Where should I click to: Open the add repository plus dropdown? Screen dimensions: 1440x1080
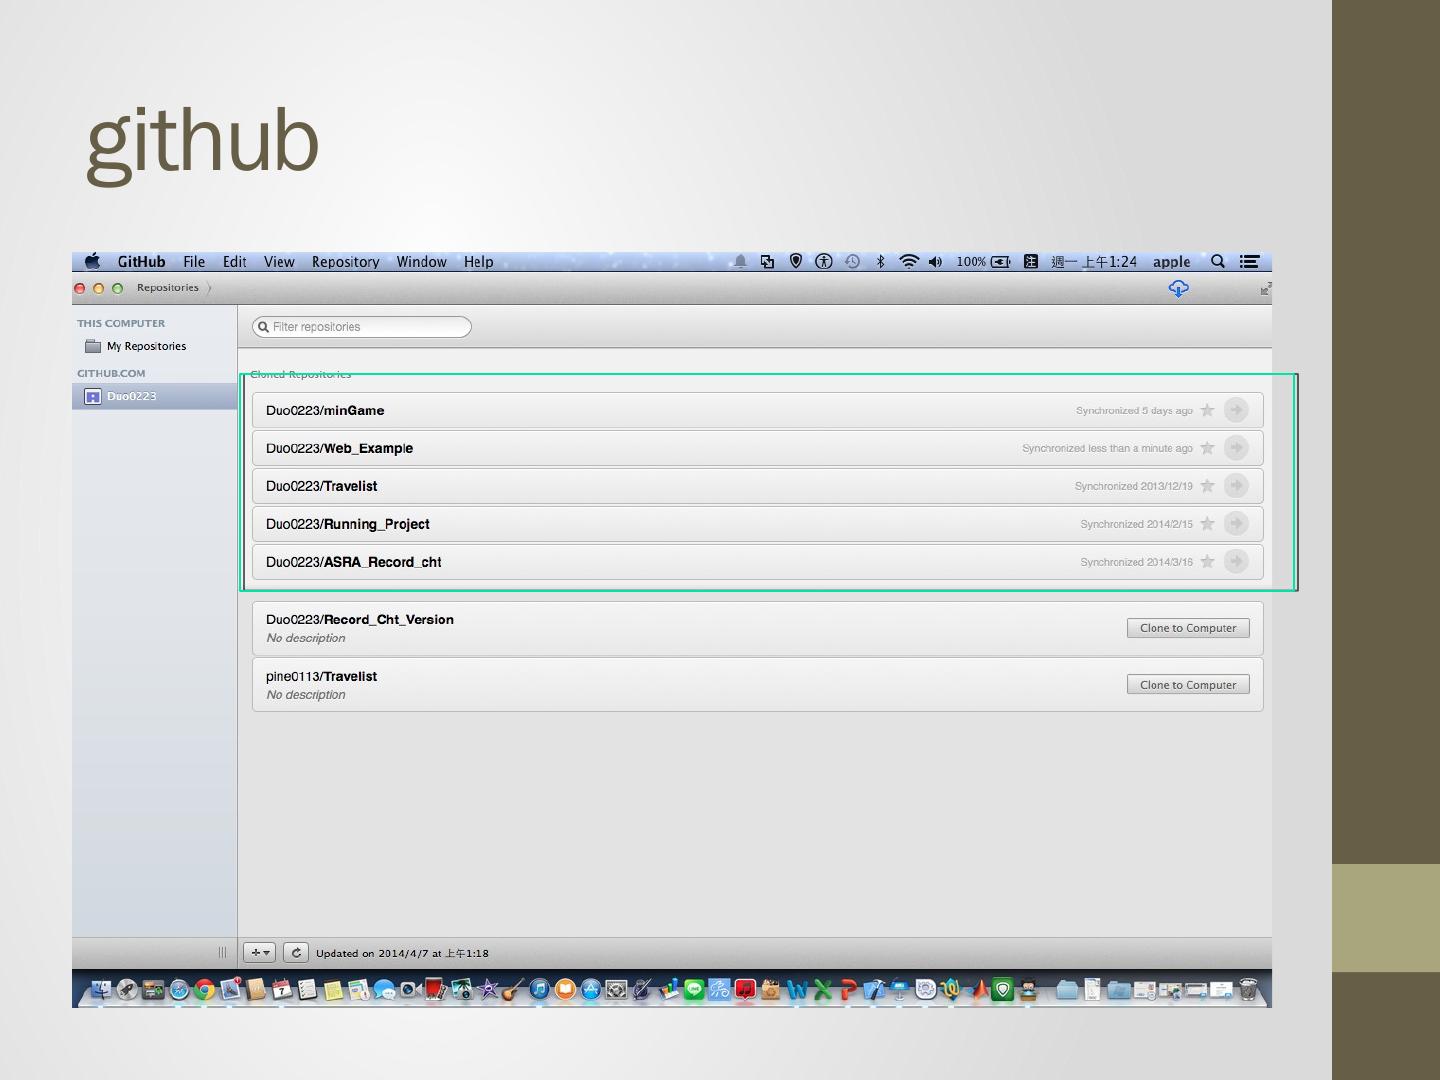coord(260,953)
